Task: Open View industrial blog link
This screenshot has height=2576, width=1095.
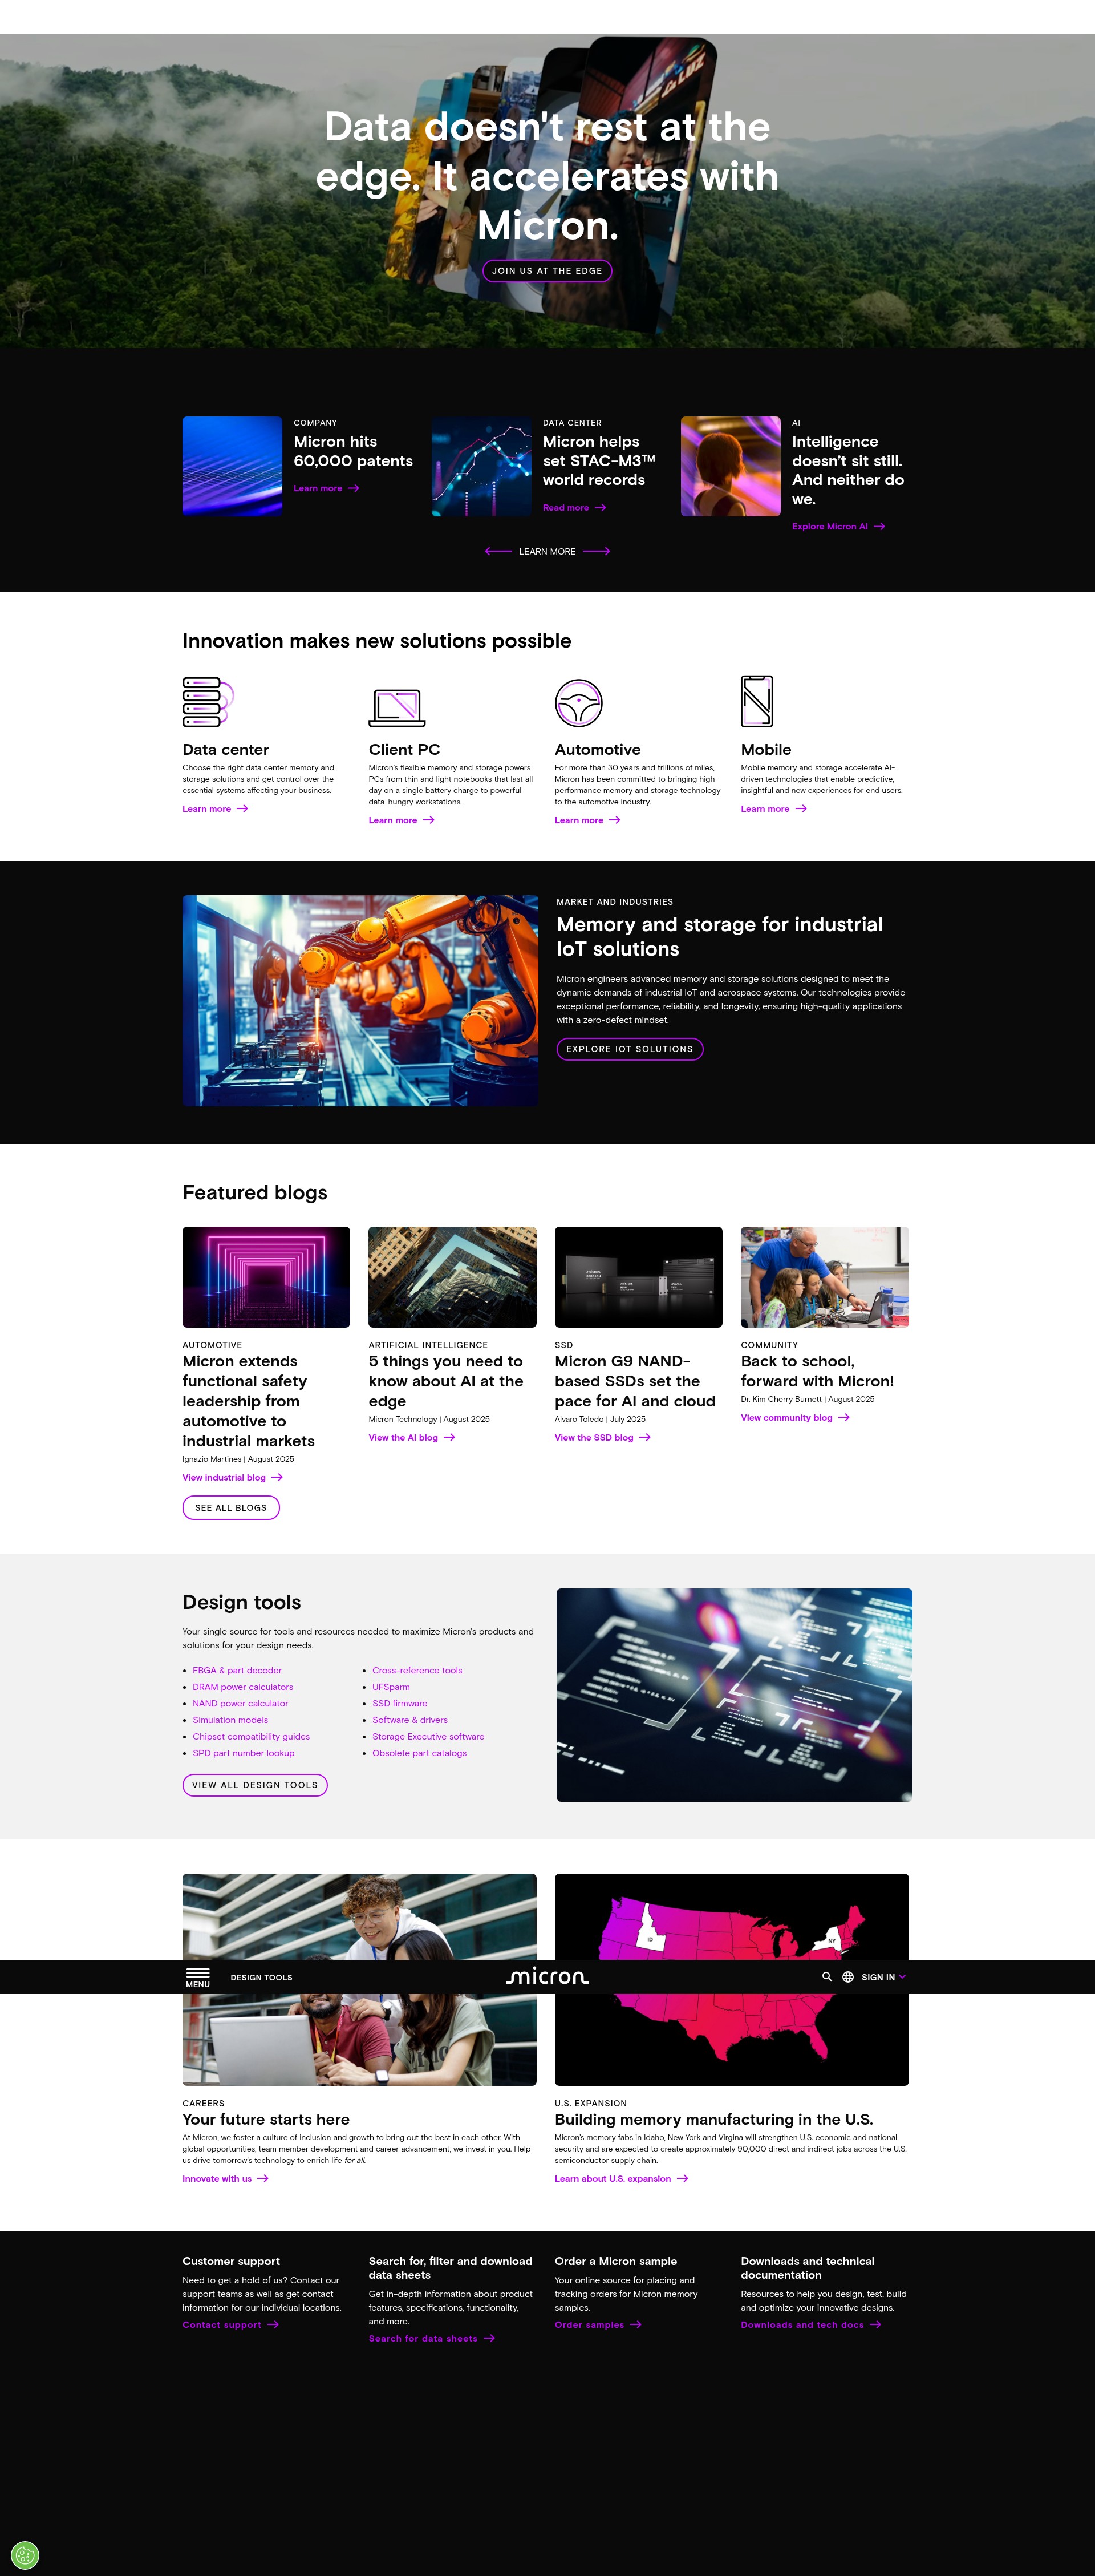Action: pos(232,1477)
